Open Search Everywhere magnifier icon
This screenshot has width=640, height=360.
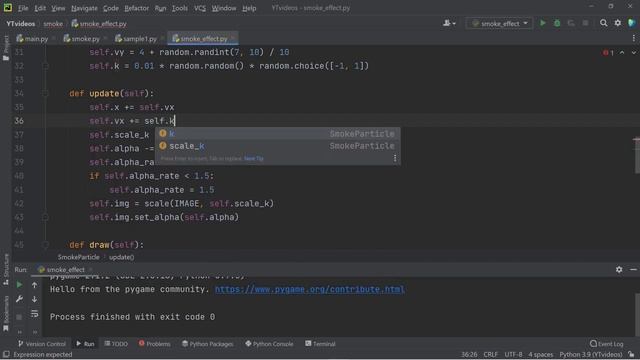coord(603,23)
